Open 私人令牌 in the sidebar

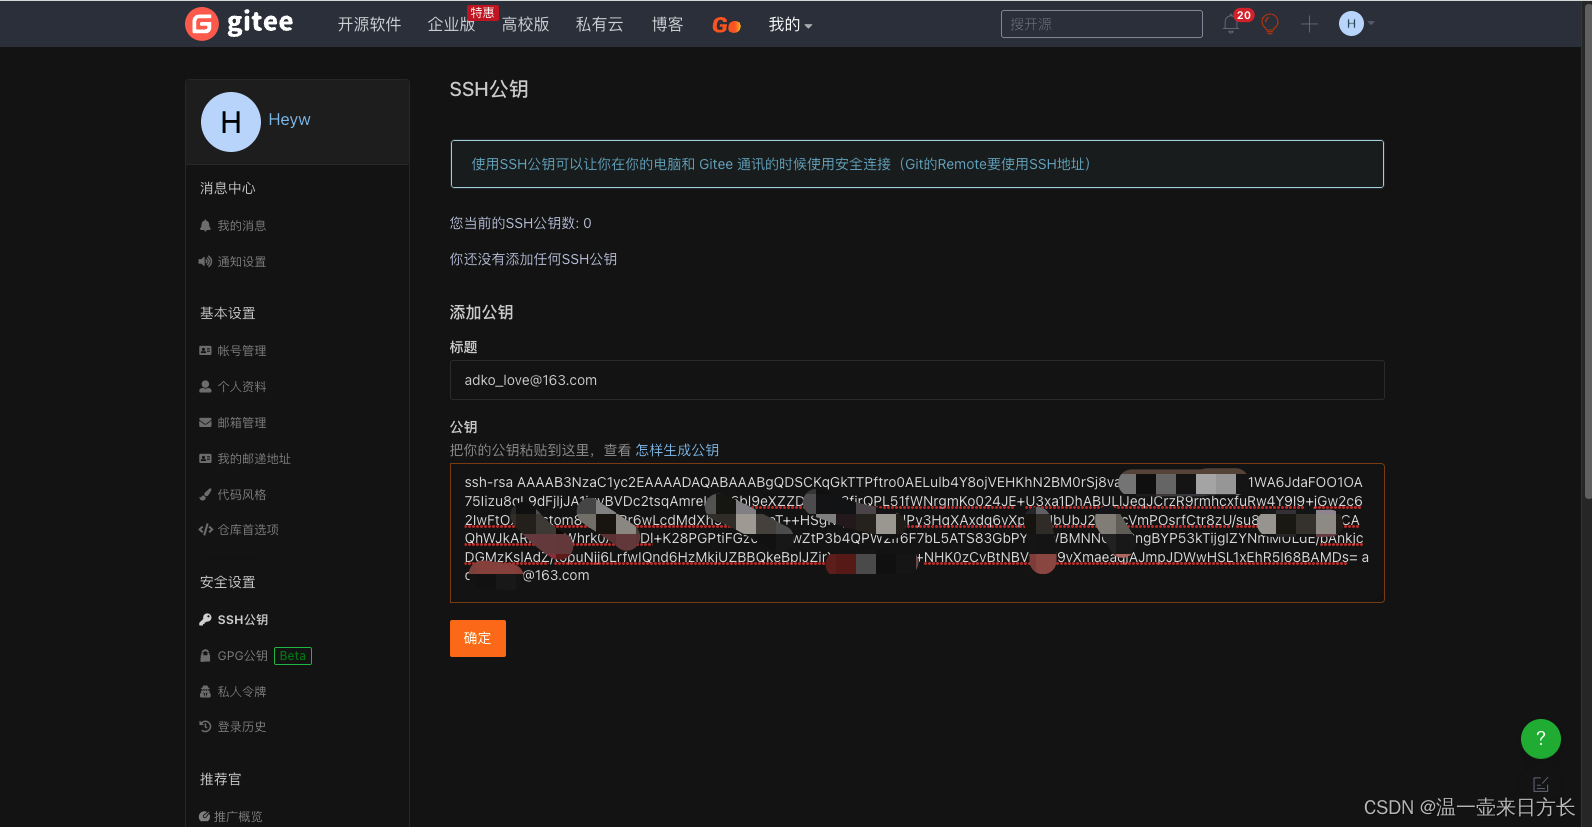pyautogui.click(x=241, y=692)
